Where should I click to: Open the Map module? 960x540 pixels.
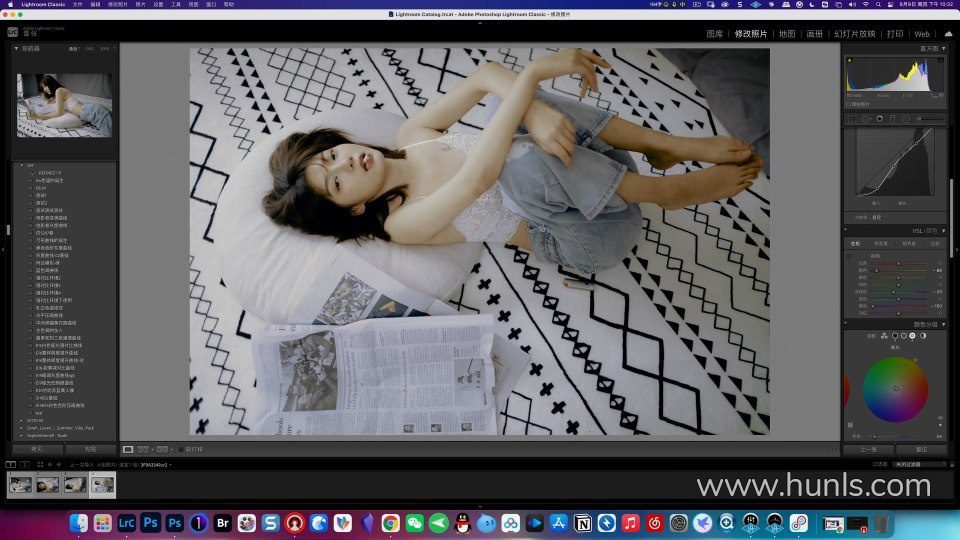787,33
